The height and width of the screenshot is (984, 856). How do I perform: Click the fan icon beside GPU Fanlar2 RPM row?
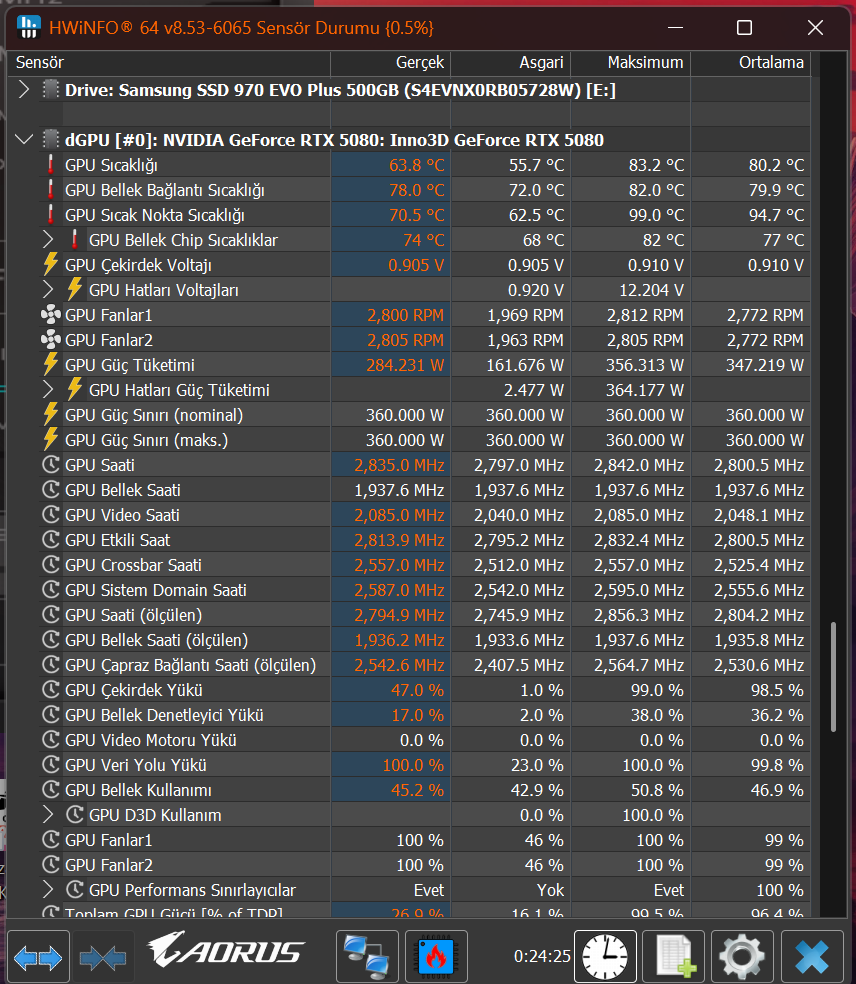coord(51,340)
